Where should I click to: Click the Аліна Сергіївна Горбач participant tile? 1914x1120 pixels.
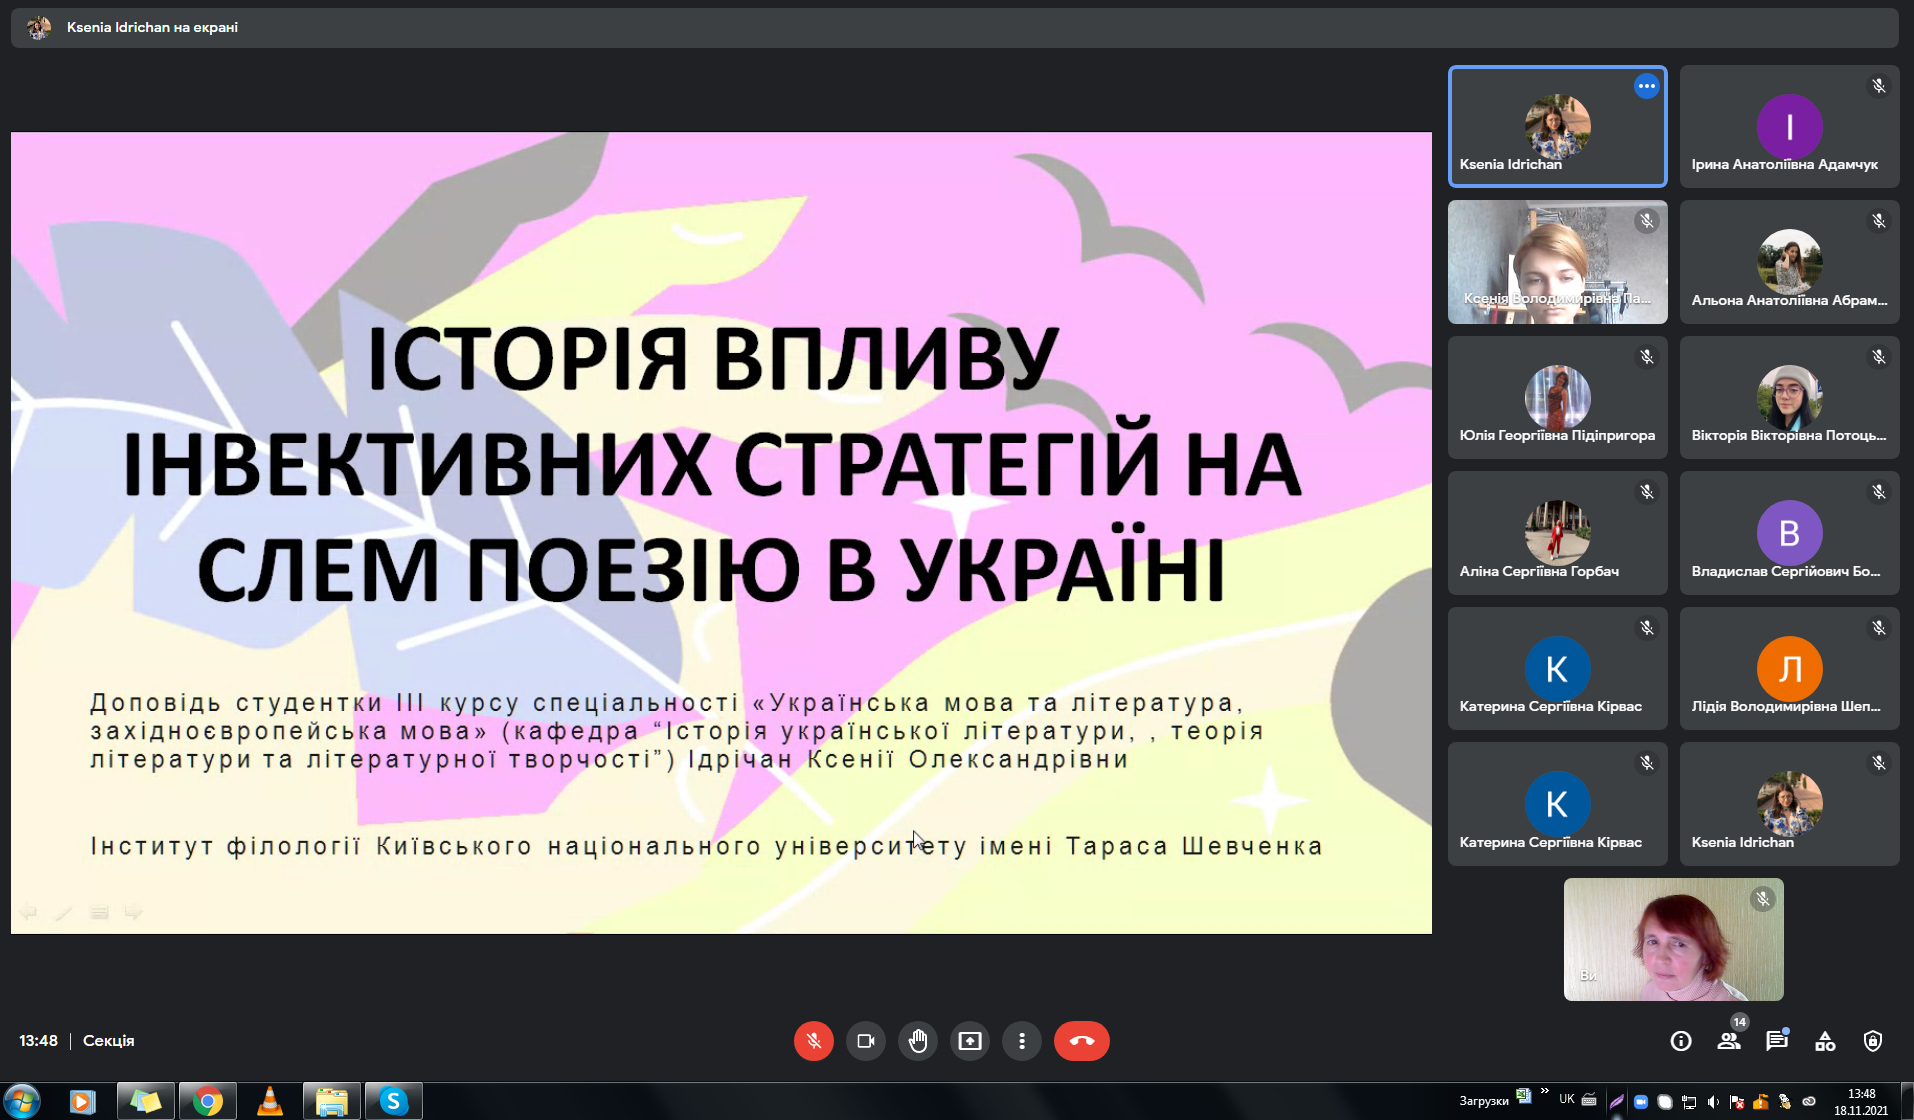coord(1557,533)
